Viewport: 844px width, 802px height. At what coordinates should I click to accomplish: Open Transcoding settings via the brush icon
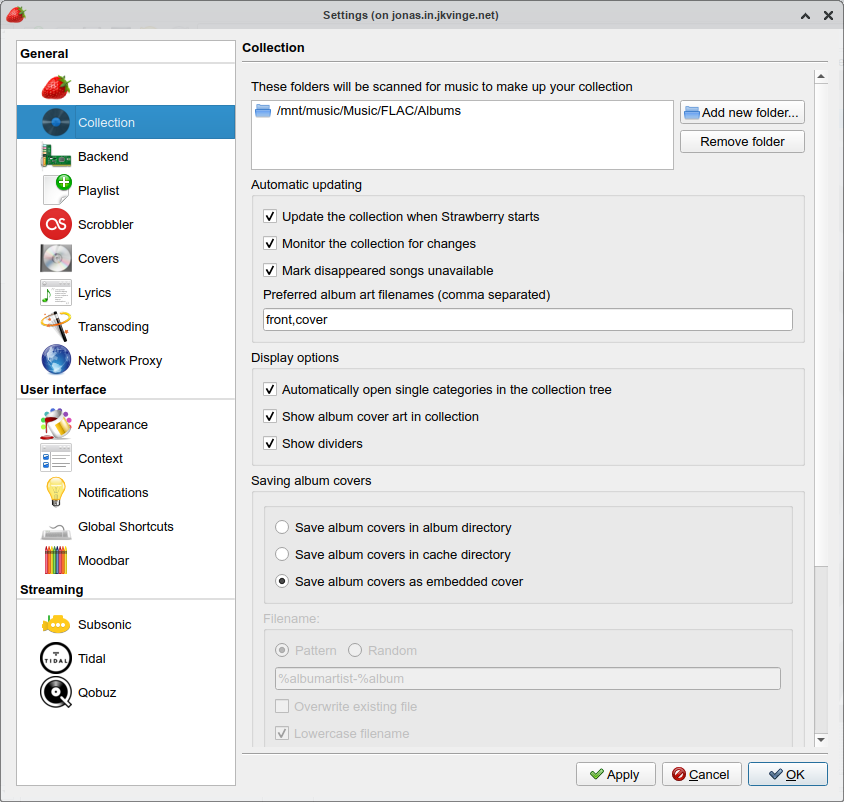(57, 326)
